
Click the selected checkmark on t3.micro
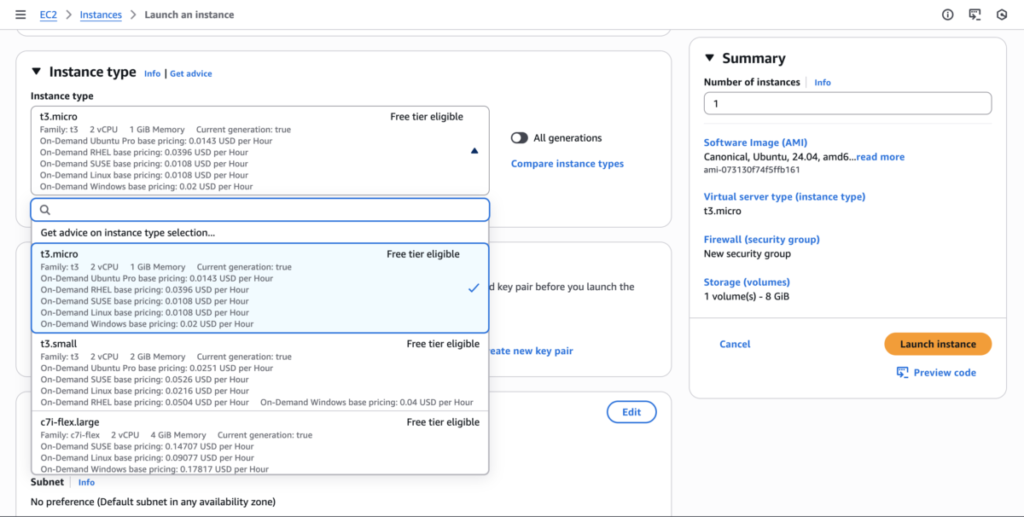473,288
